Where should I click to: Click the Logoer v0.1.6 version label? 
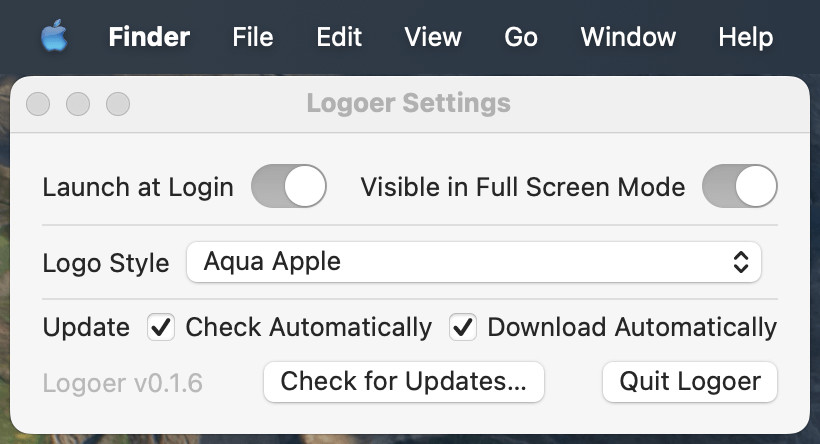(122, 383)
